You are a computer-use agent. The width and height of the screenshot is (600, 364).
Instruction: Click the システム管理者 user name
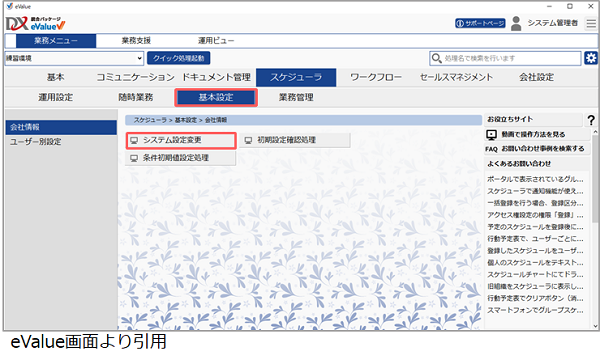[553, 23]
